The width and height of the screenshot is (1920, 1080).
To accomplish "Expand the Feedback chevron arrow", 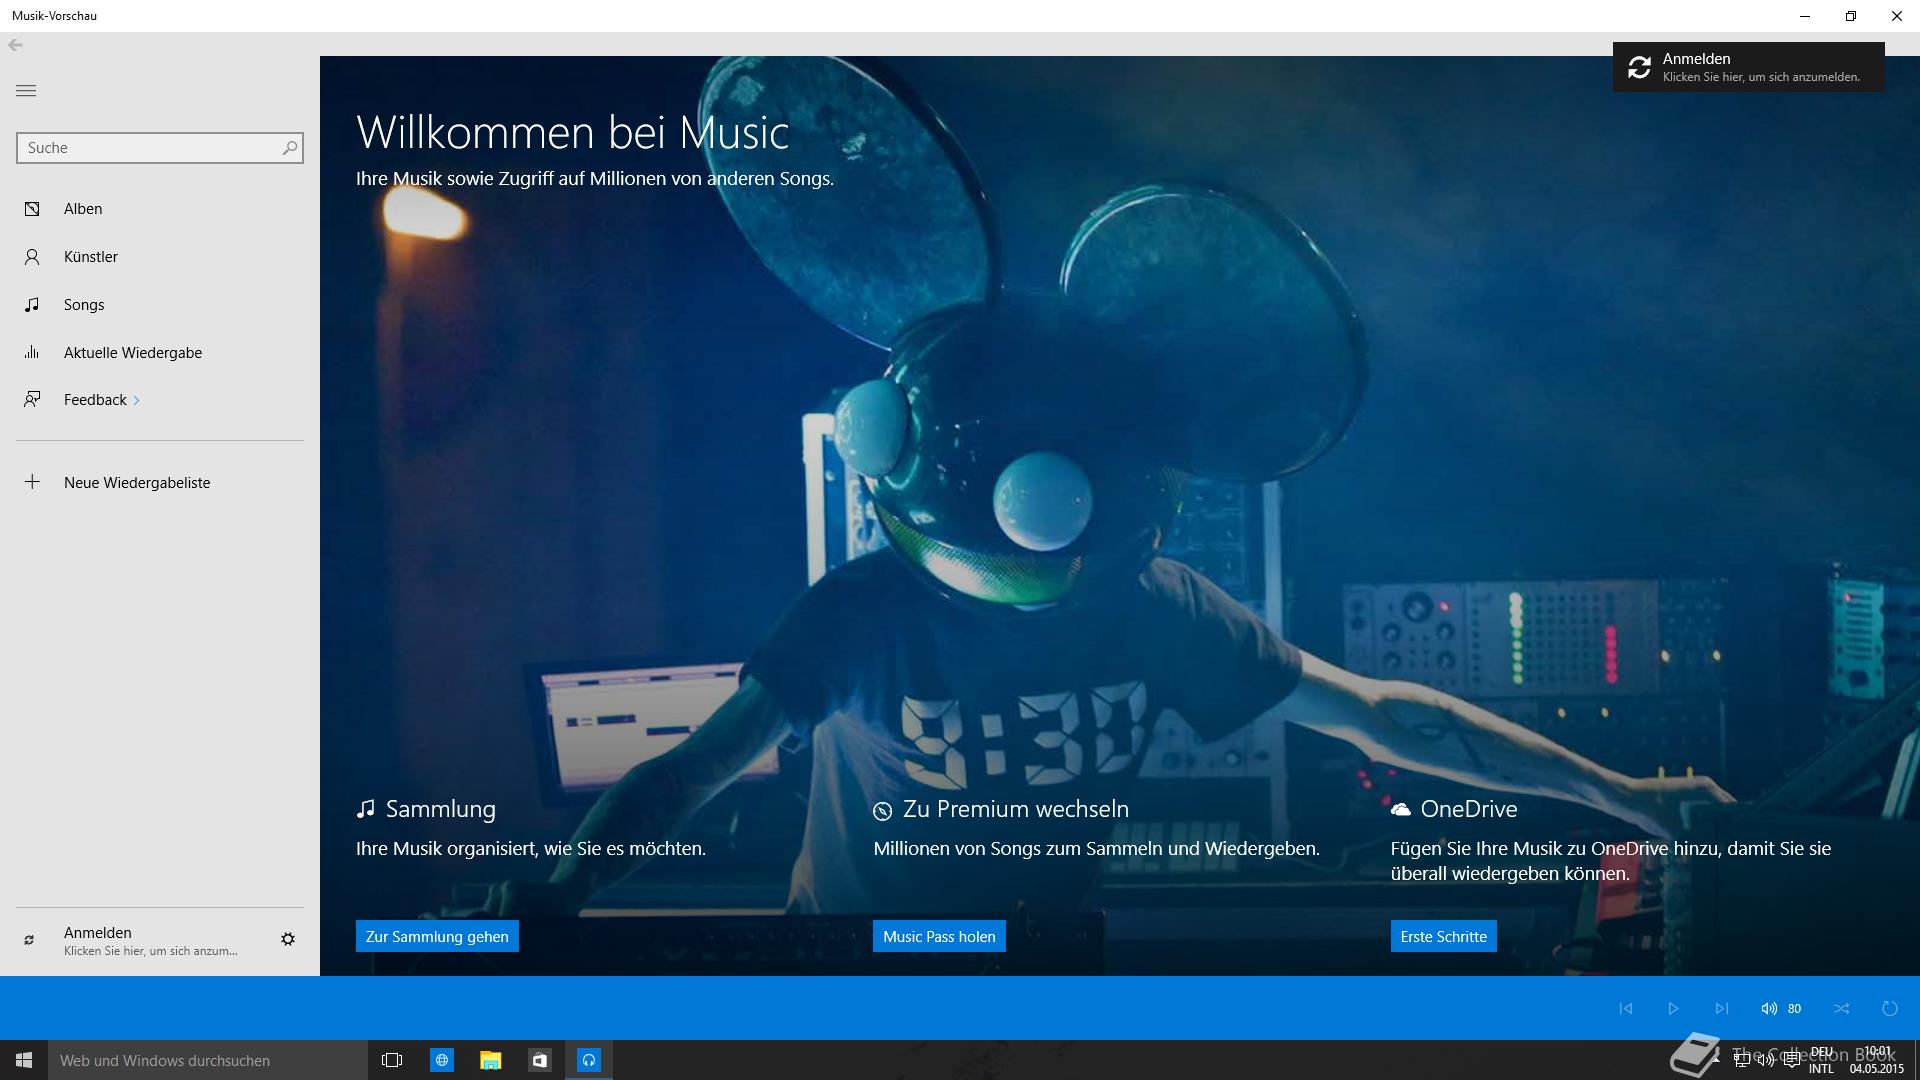I will [136, 401].
